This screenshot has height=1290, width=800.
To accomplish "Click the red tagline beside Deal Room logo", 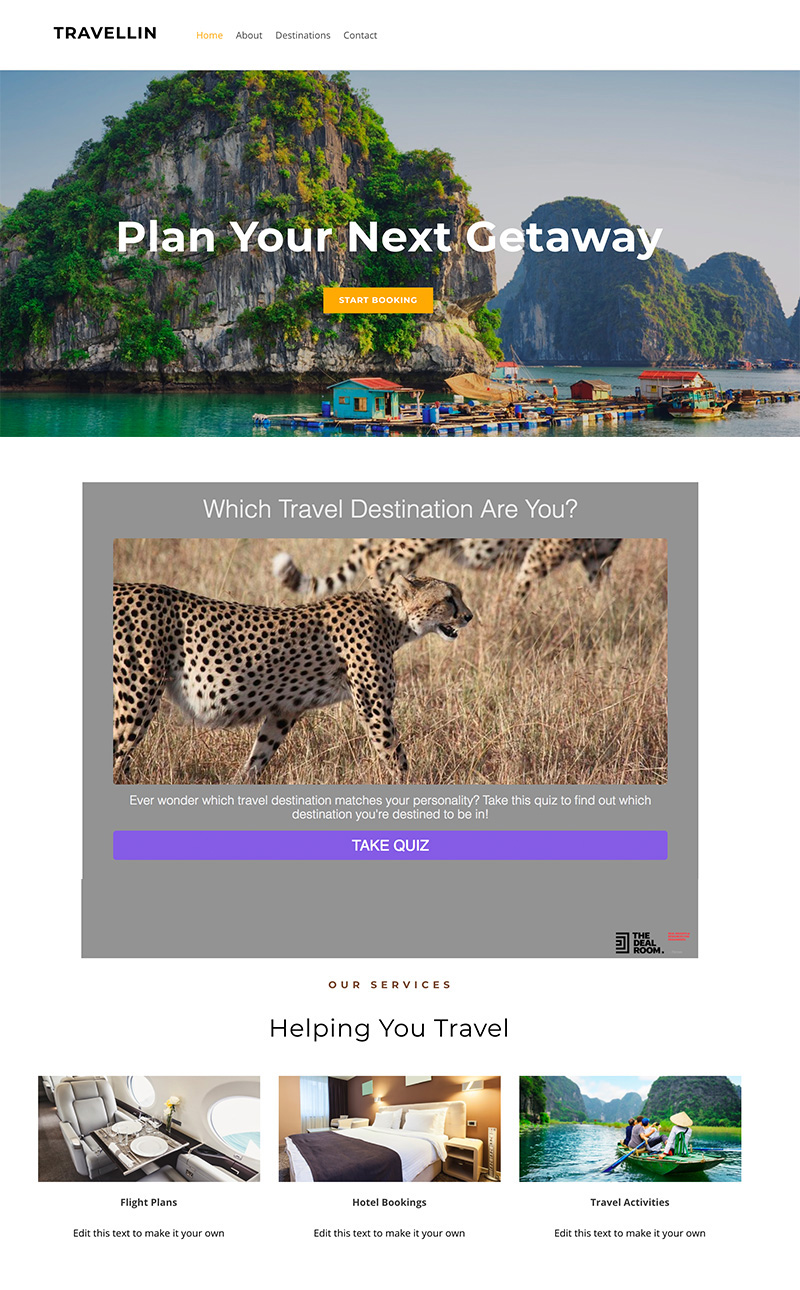I will [x=679, y=937].
